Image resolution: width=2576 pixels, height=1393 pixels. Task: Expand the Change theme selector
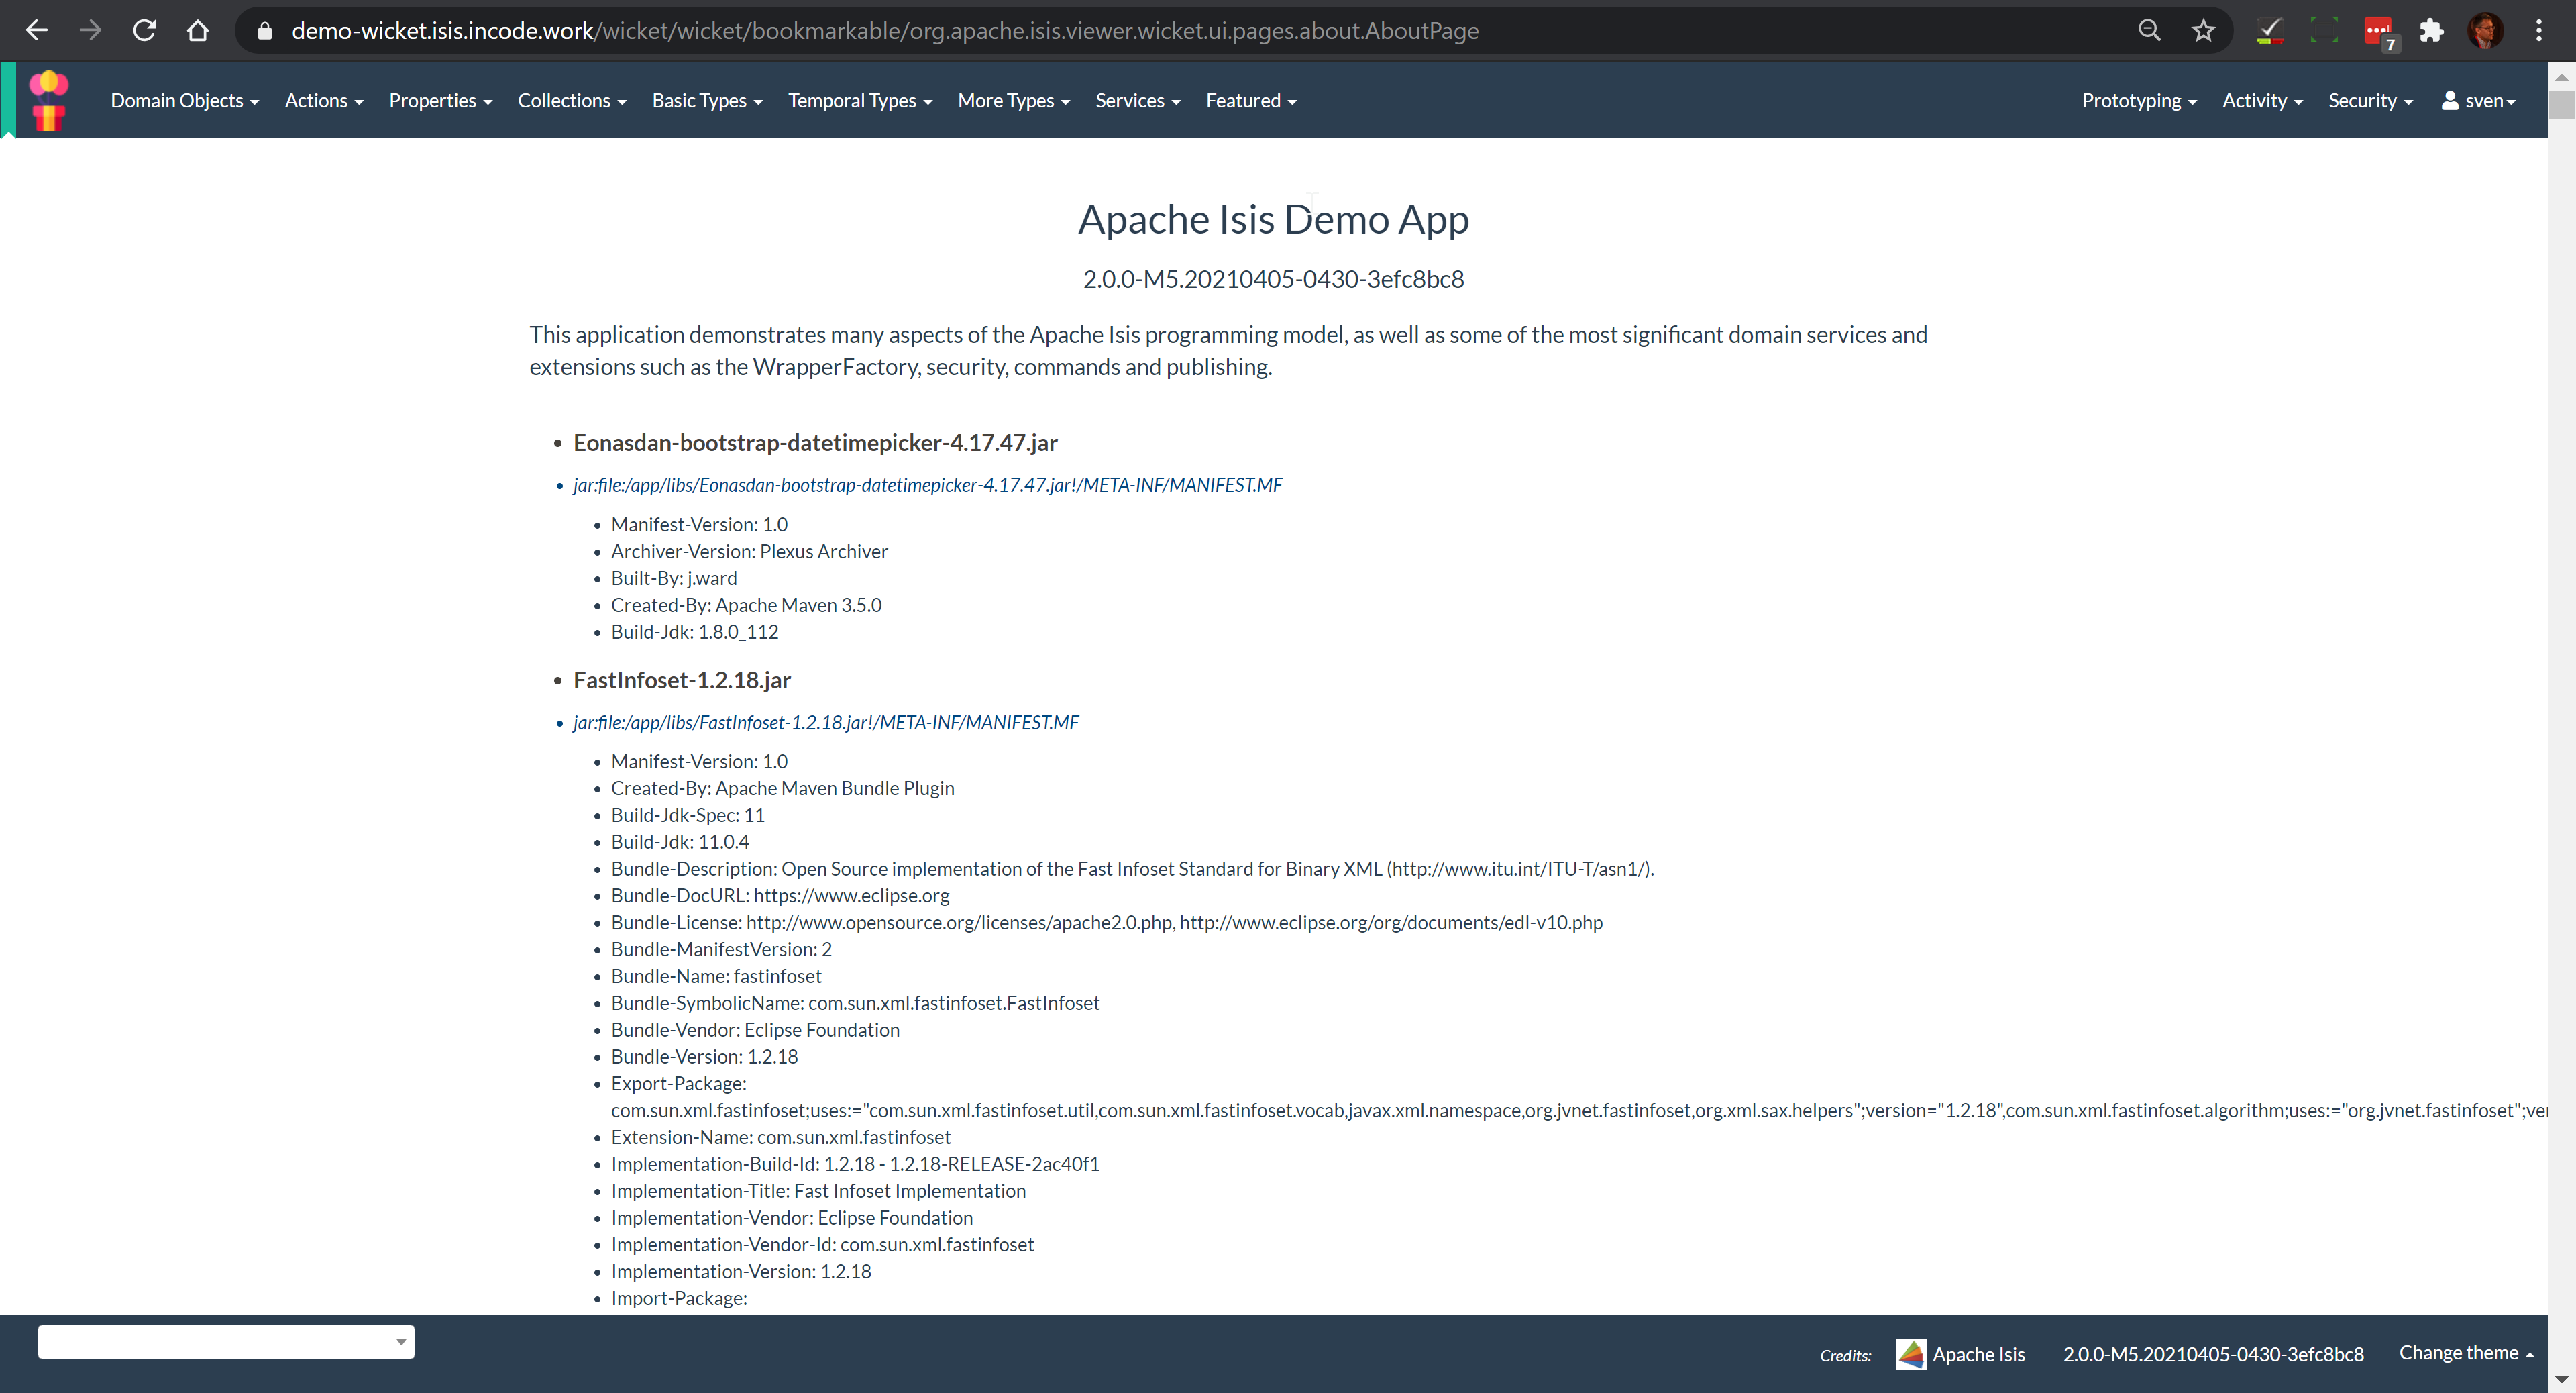point(2465,1353)
